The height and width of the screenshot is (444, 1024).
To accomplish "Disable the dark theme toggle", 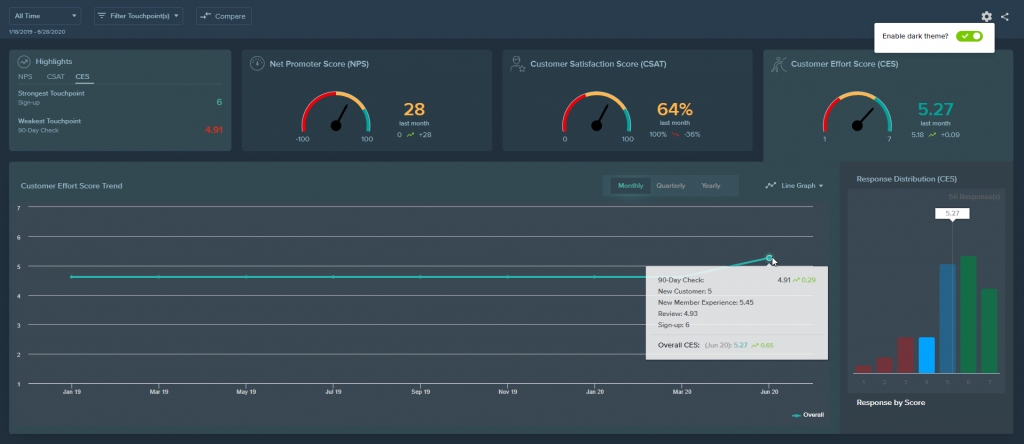I will (969, 37).
